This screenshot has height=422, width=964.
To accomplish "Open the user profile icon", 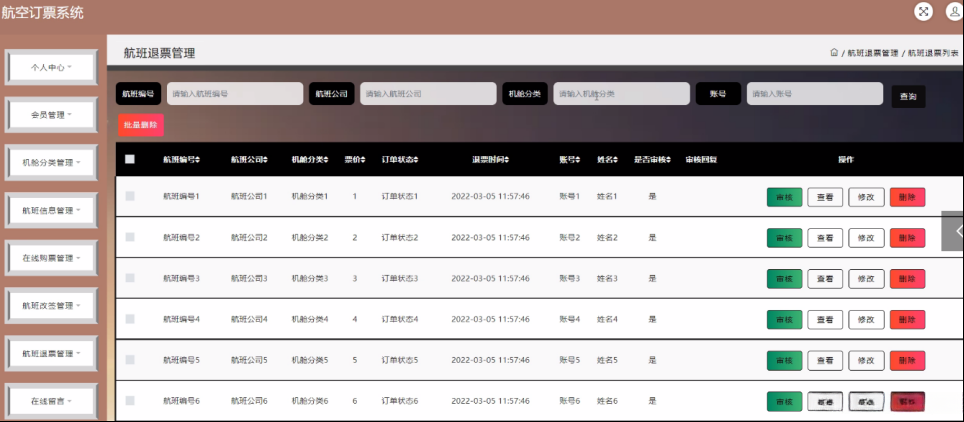I will pos(955,11).
